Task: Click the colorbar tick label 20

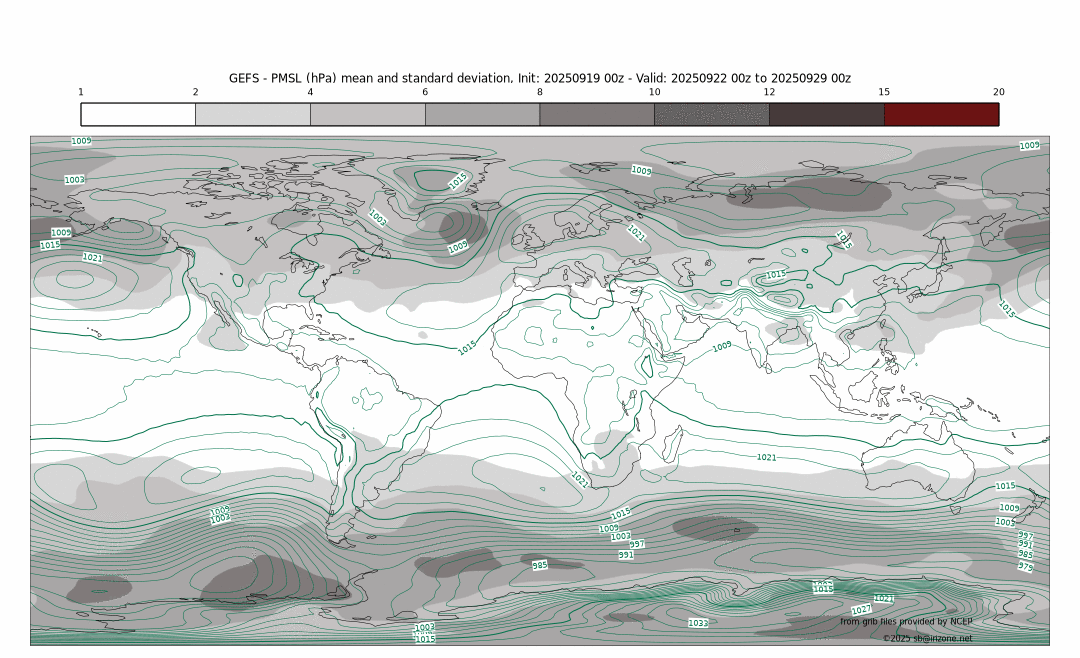Action: click(x=998, y=92)
